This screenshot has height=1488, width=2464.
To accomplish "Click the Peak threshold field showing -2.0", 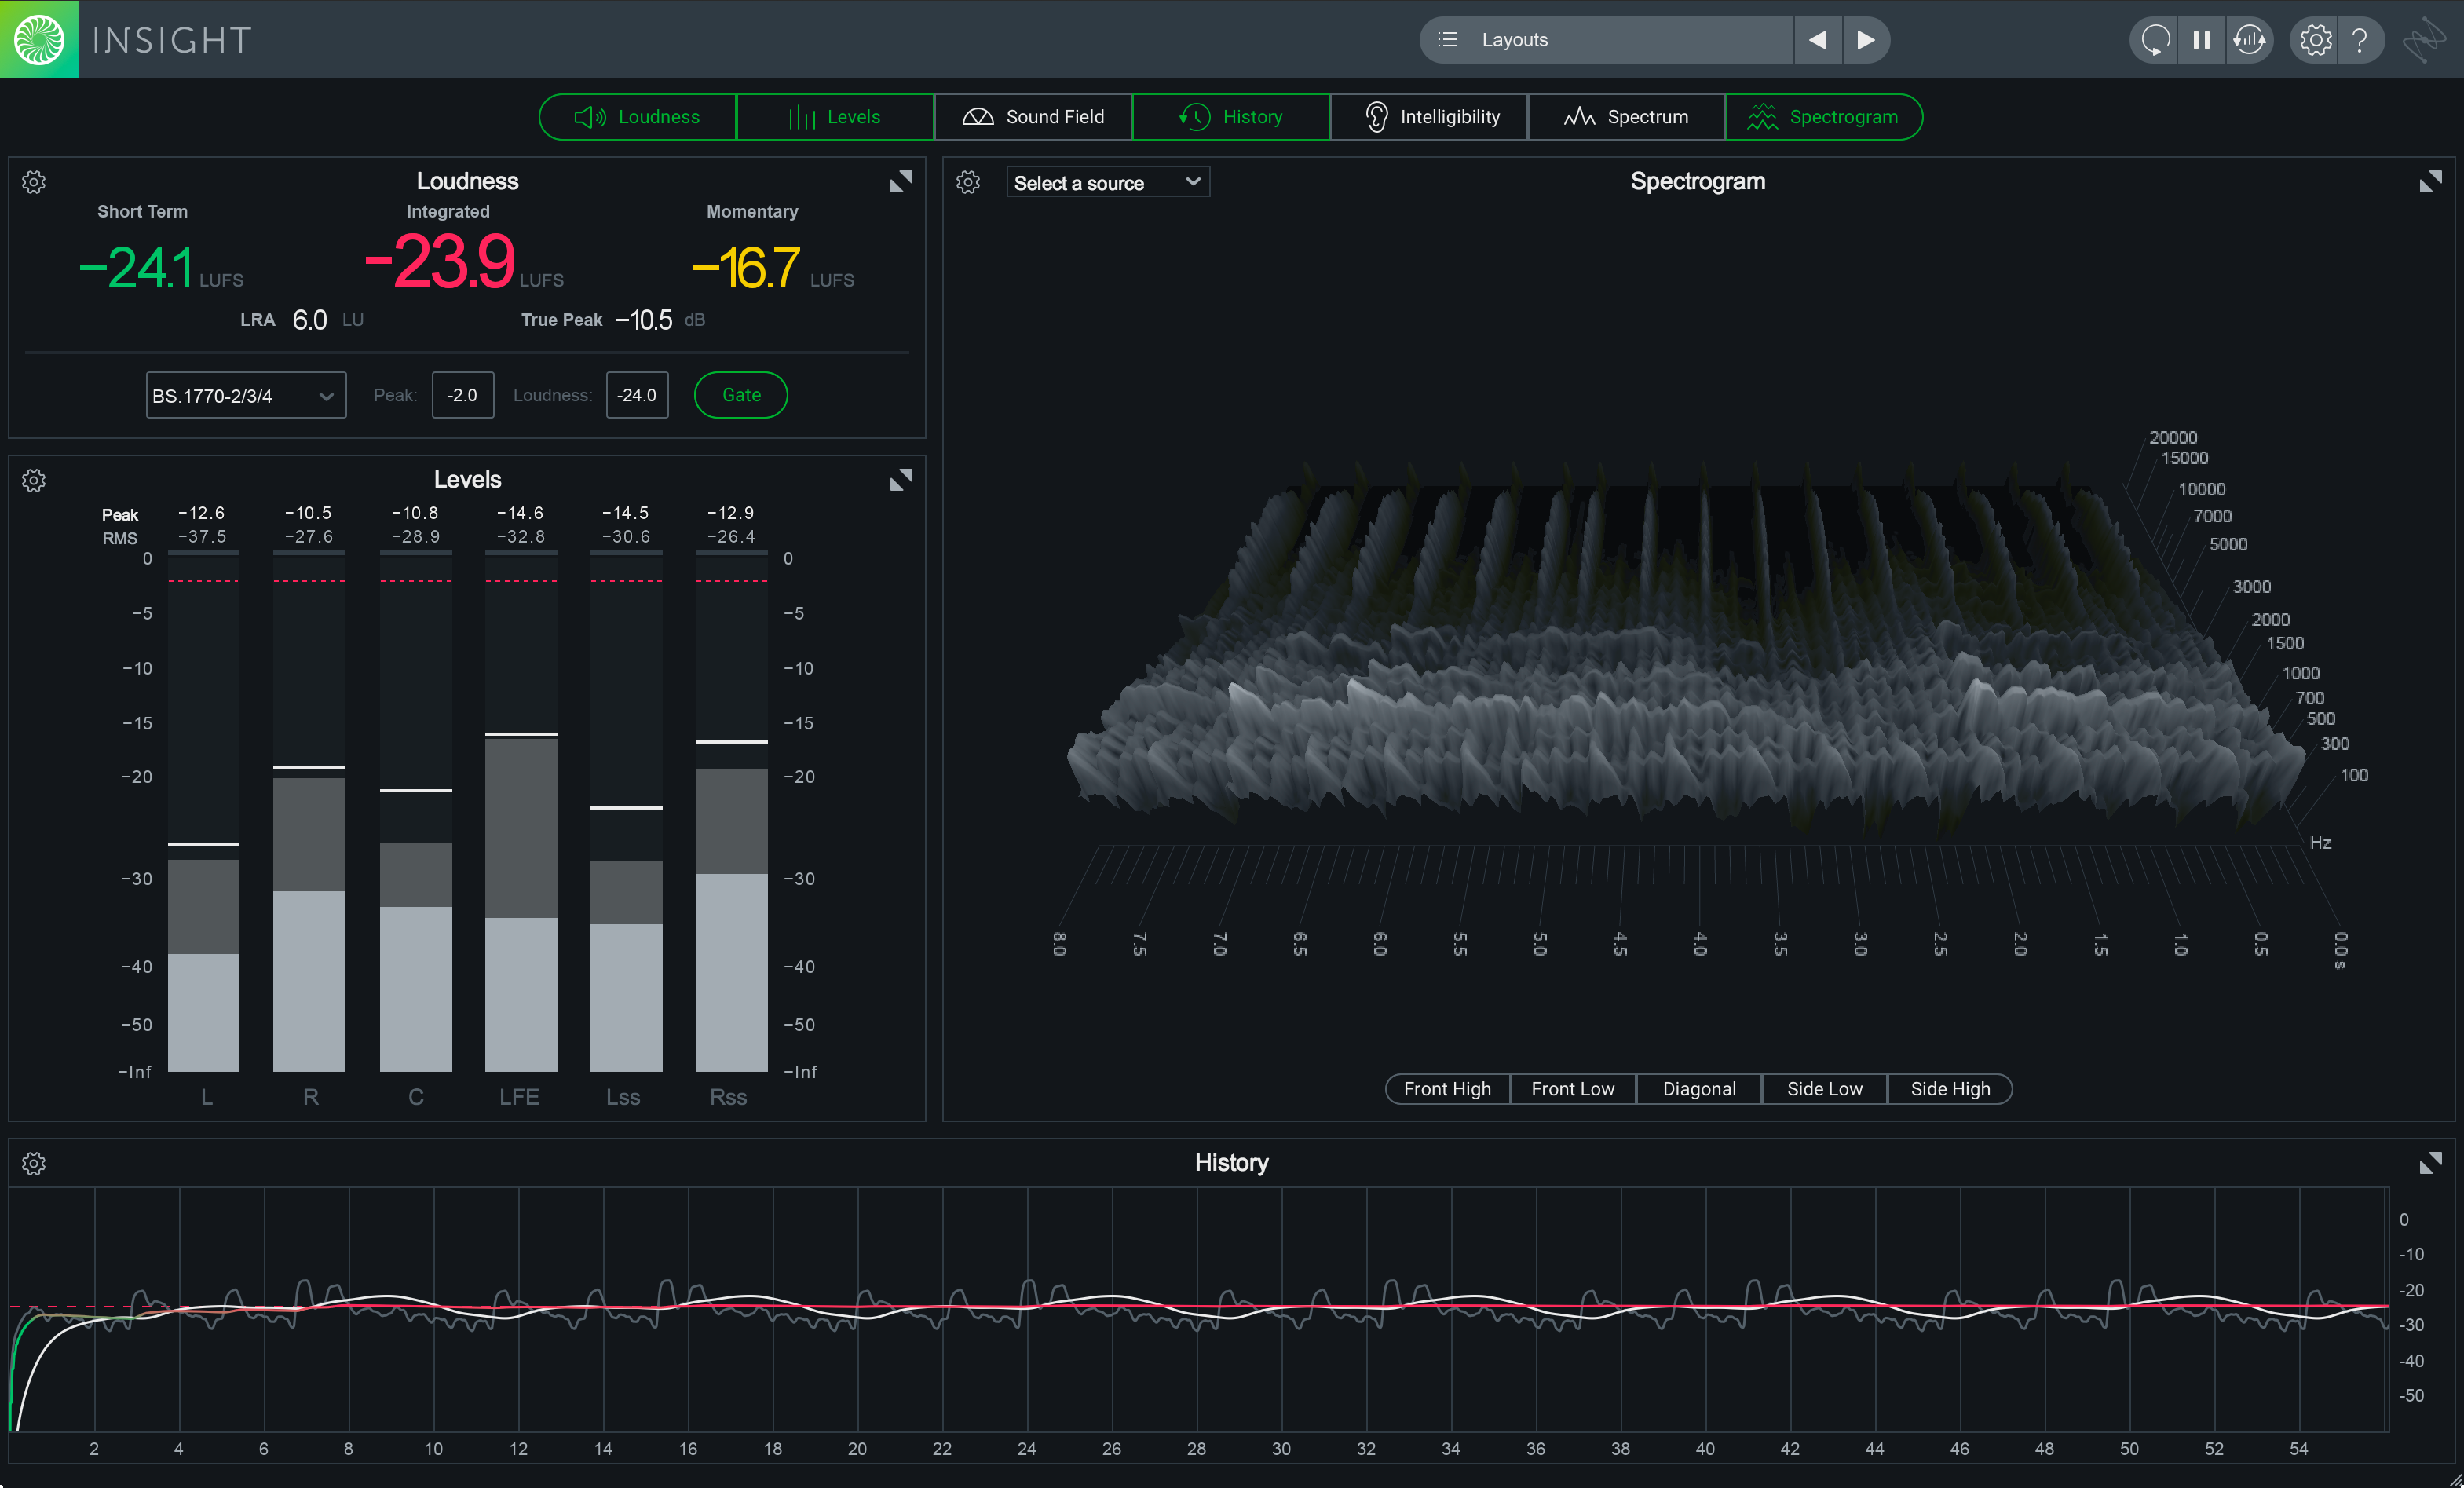I will click(462, 395).
